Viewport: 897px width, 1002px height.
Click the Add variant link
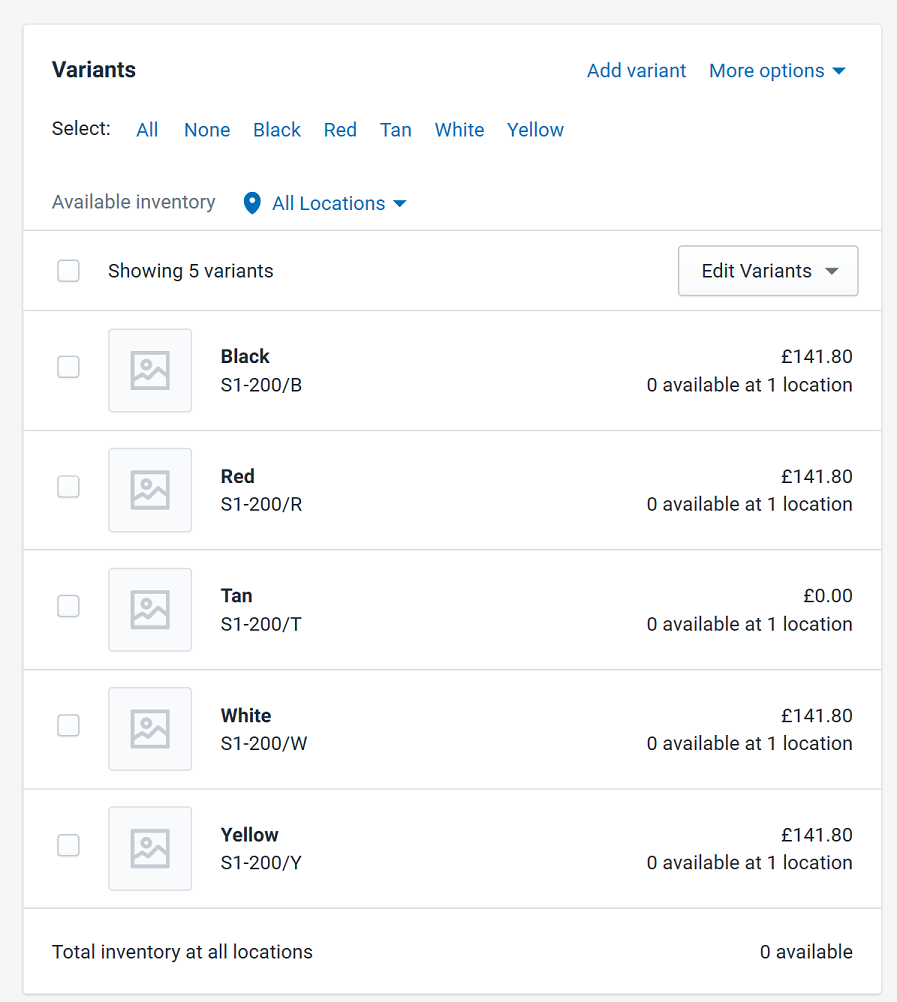[x=636, y=70]
